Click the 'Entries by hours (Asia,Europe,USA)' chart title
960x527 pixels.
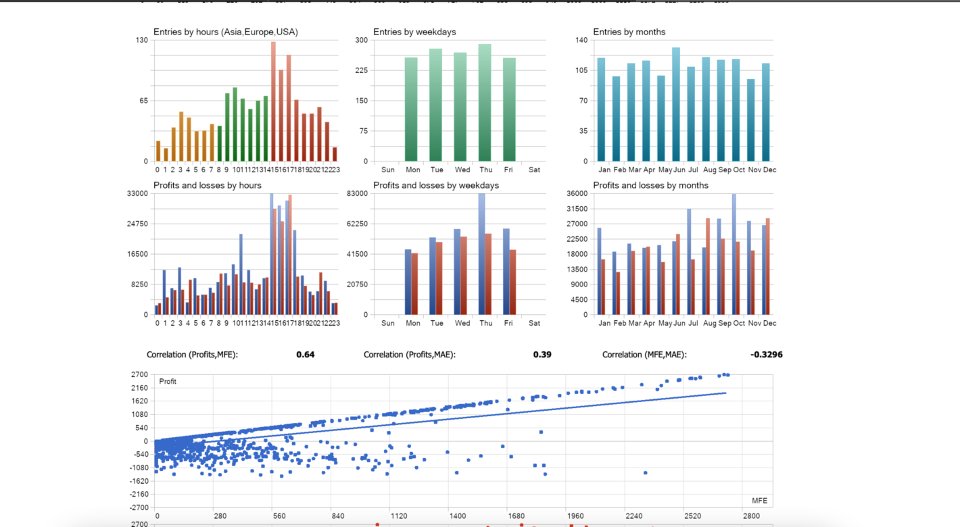225,32
